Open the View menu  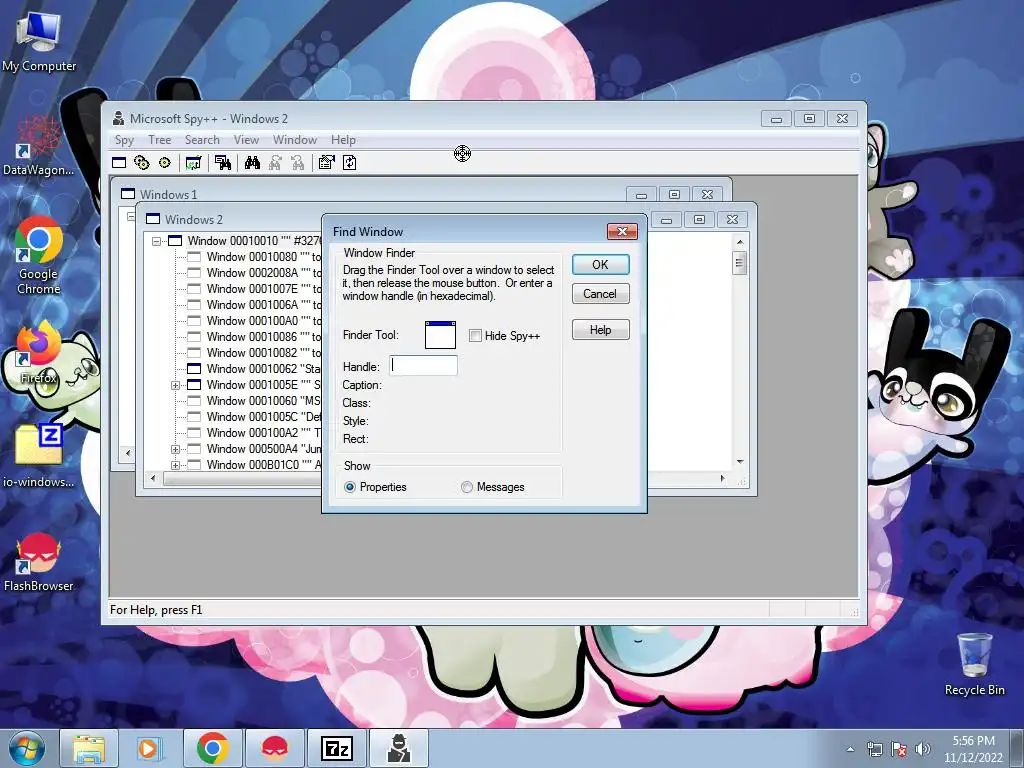coord(246,140)
